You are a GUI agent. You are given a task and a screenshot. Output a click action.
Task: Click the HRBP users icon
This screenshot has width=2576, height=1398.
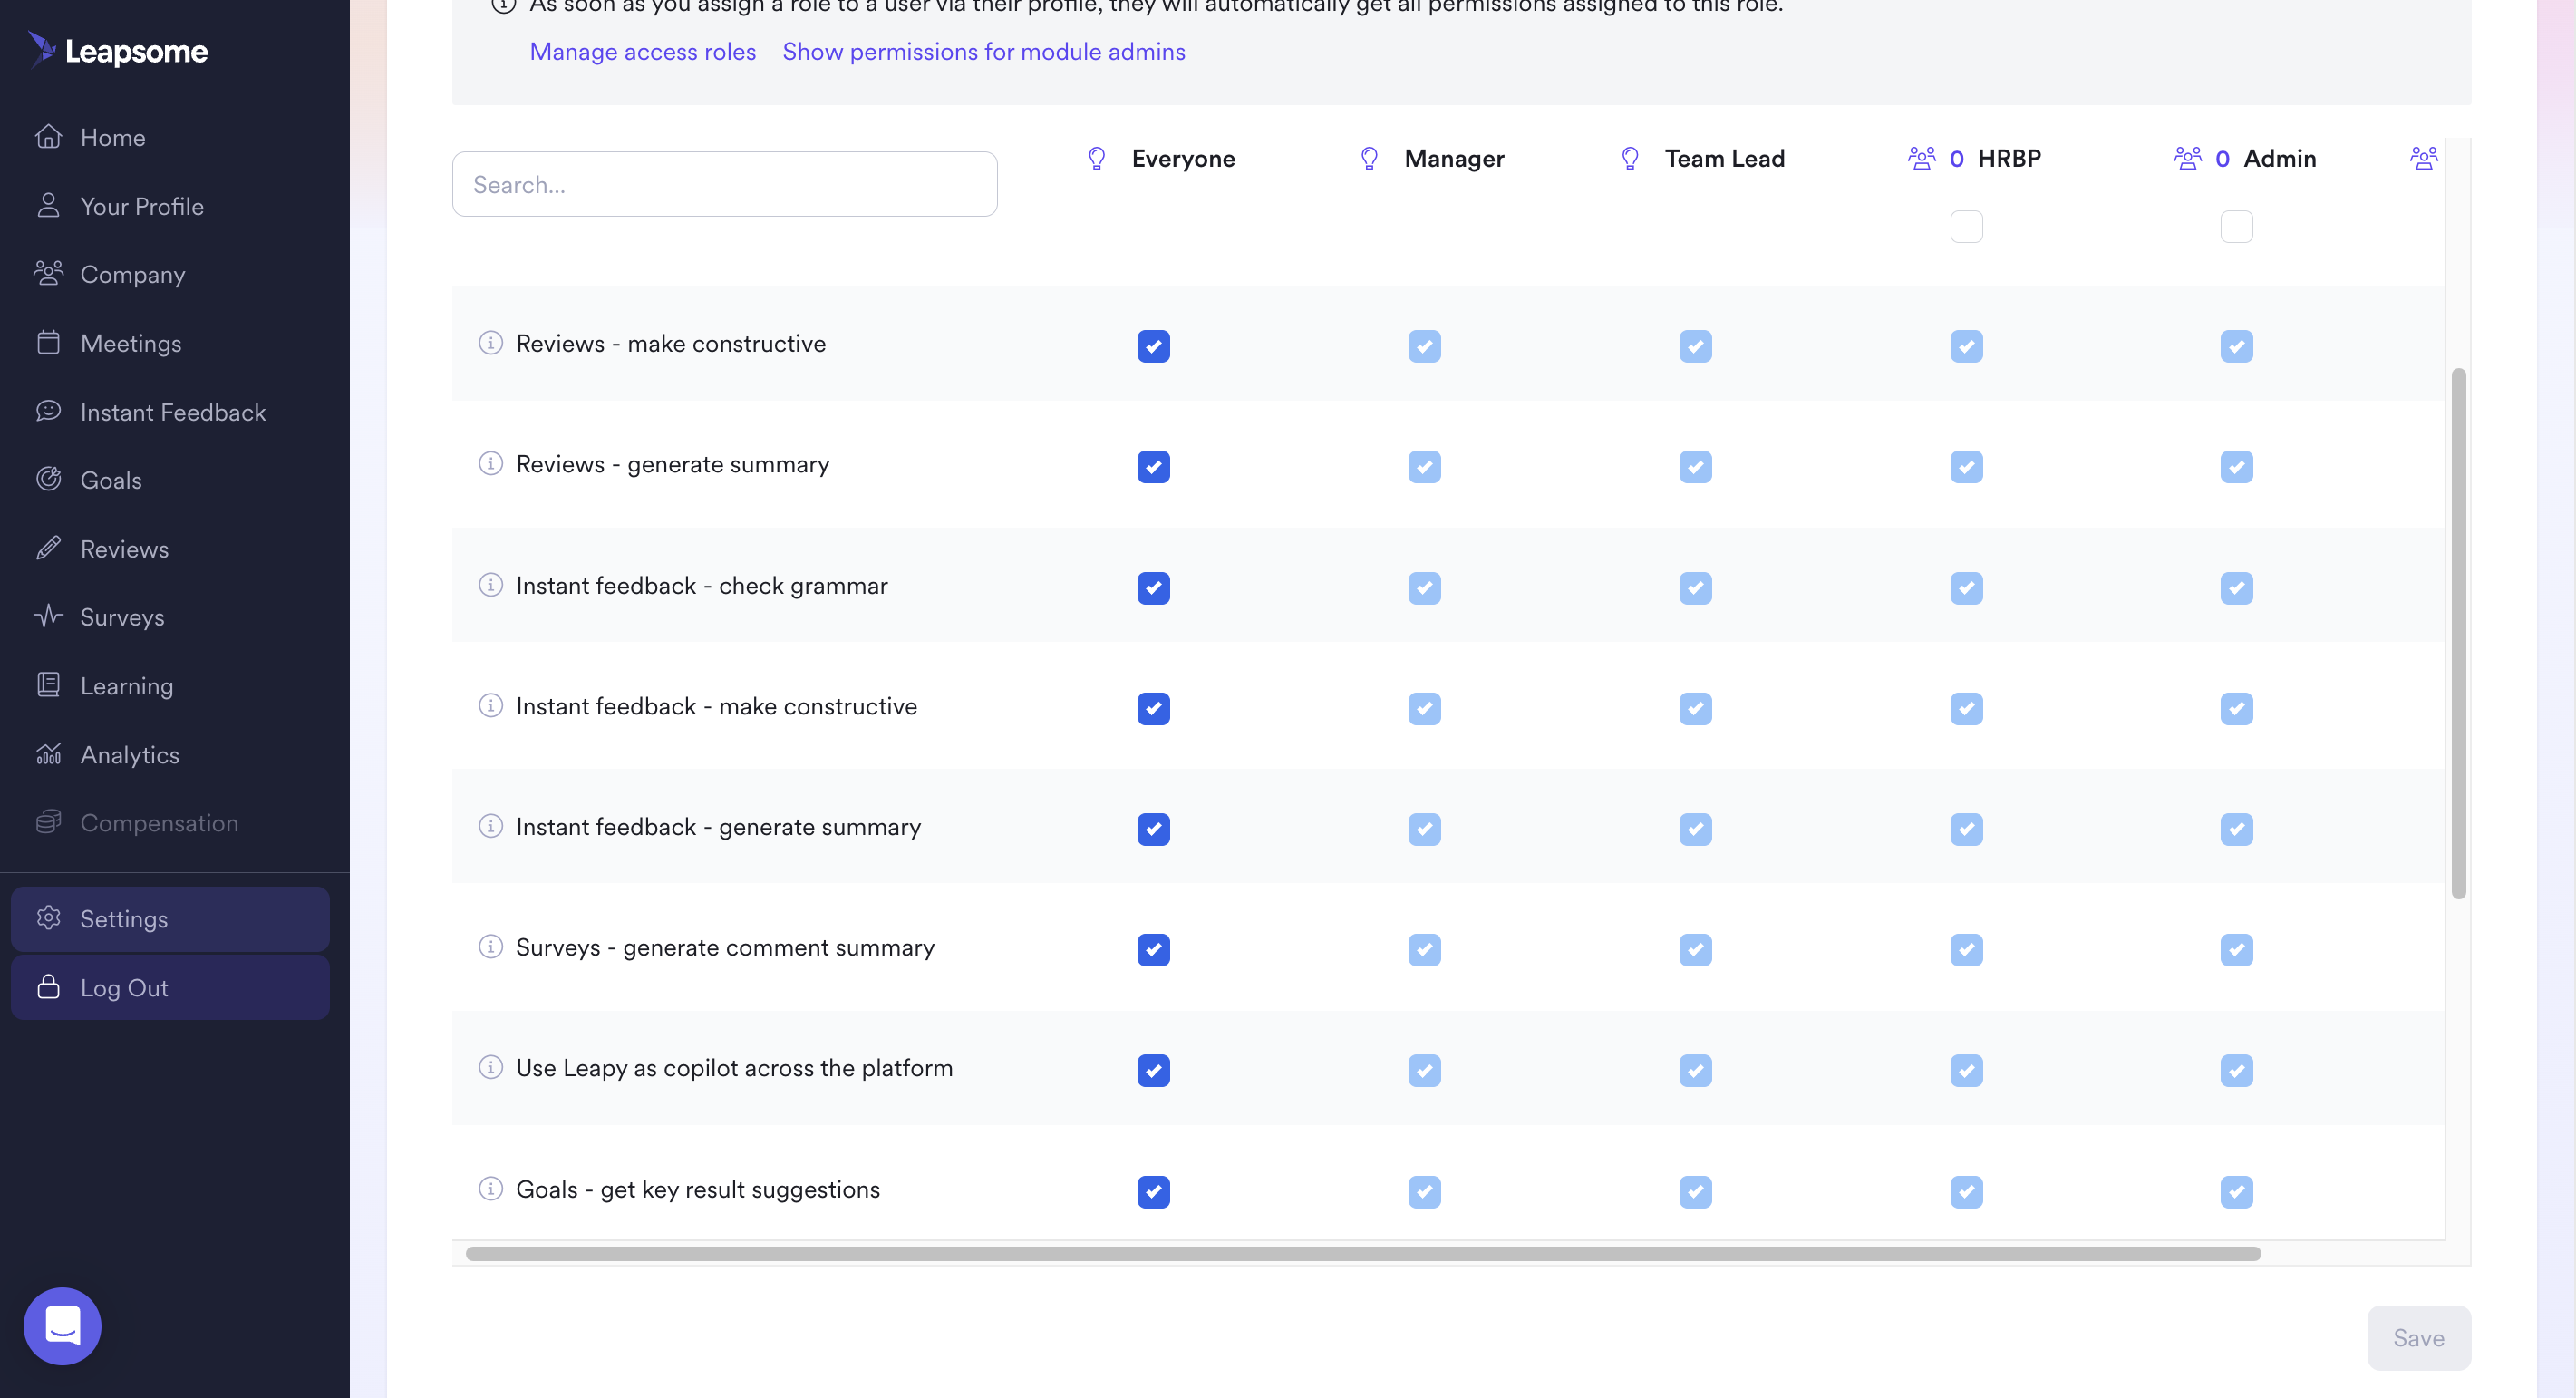click(x=1921, y=159)
